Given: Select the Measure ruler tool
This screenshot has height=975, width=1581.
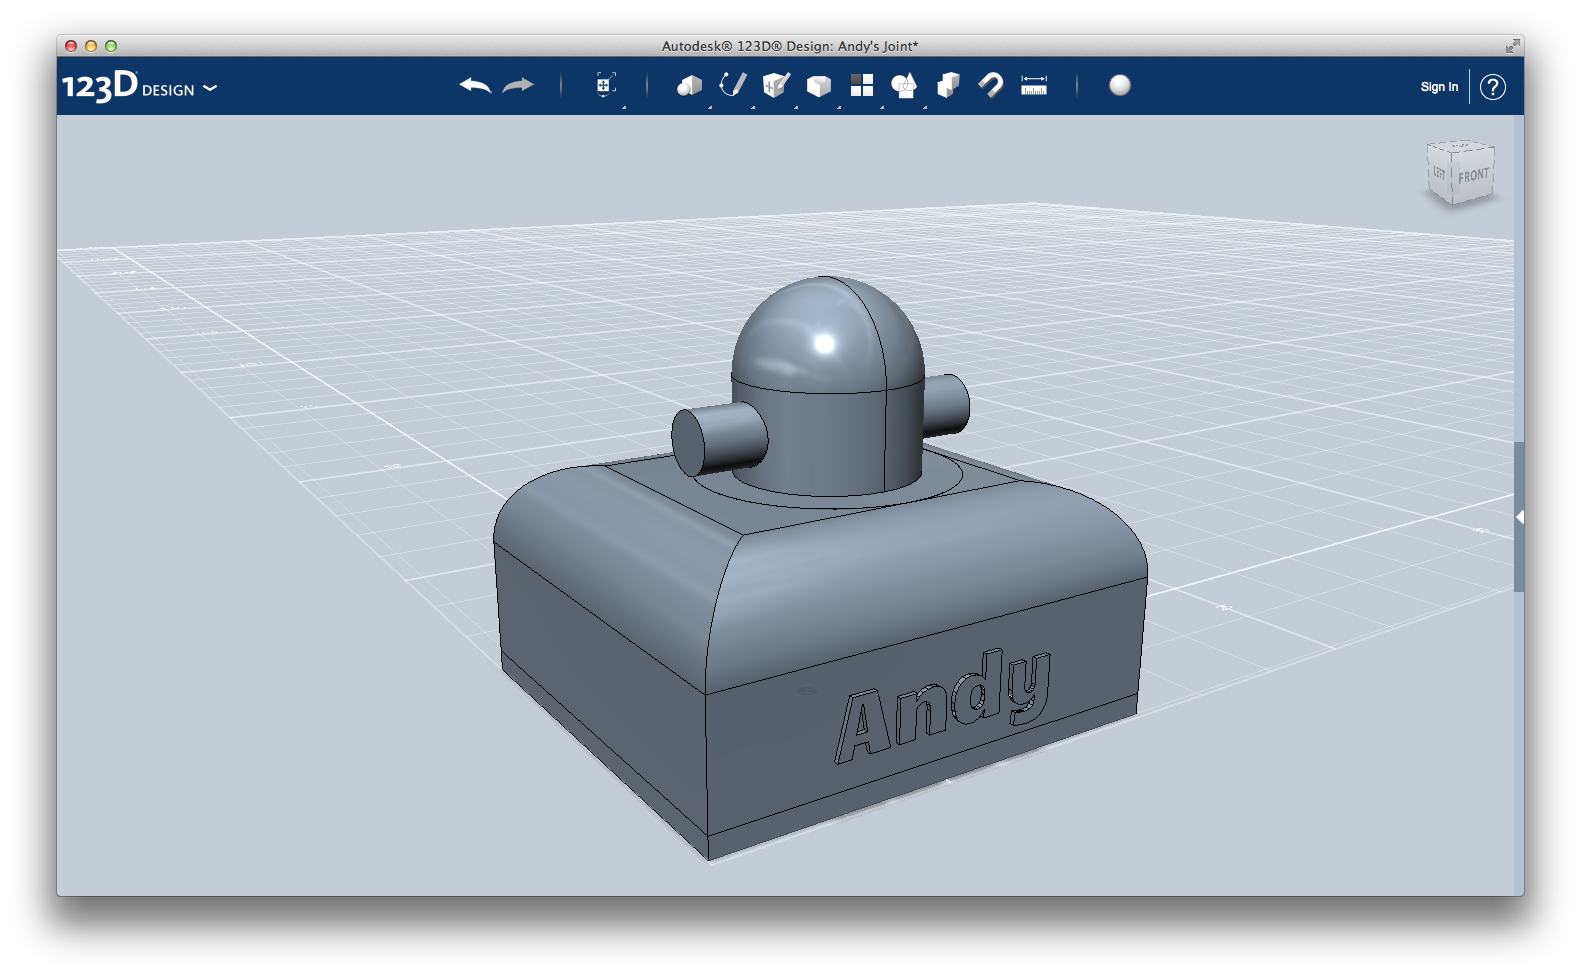Looking at the screenshot, I should 1034,86.
